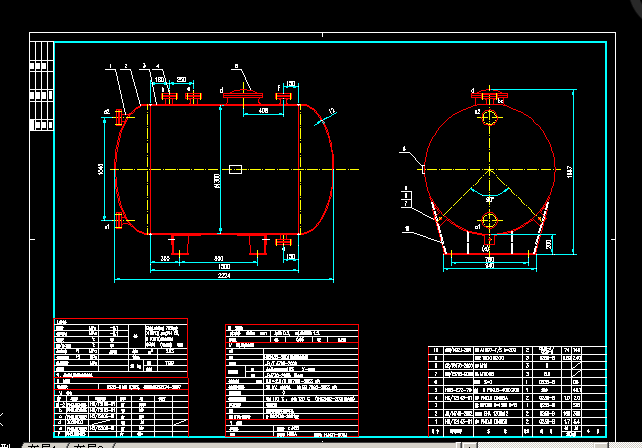This screenshot has height=448, width=642.
Task: Click the 1500 dimension text under the tank
Action: click(224, 267)
